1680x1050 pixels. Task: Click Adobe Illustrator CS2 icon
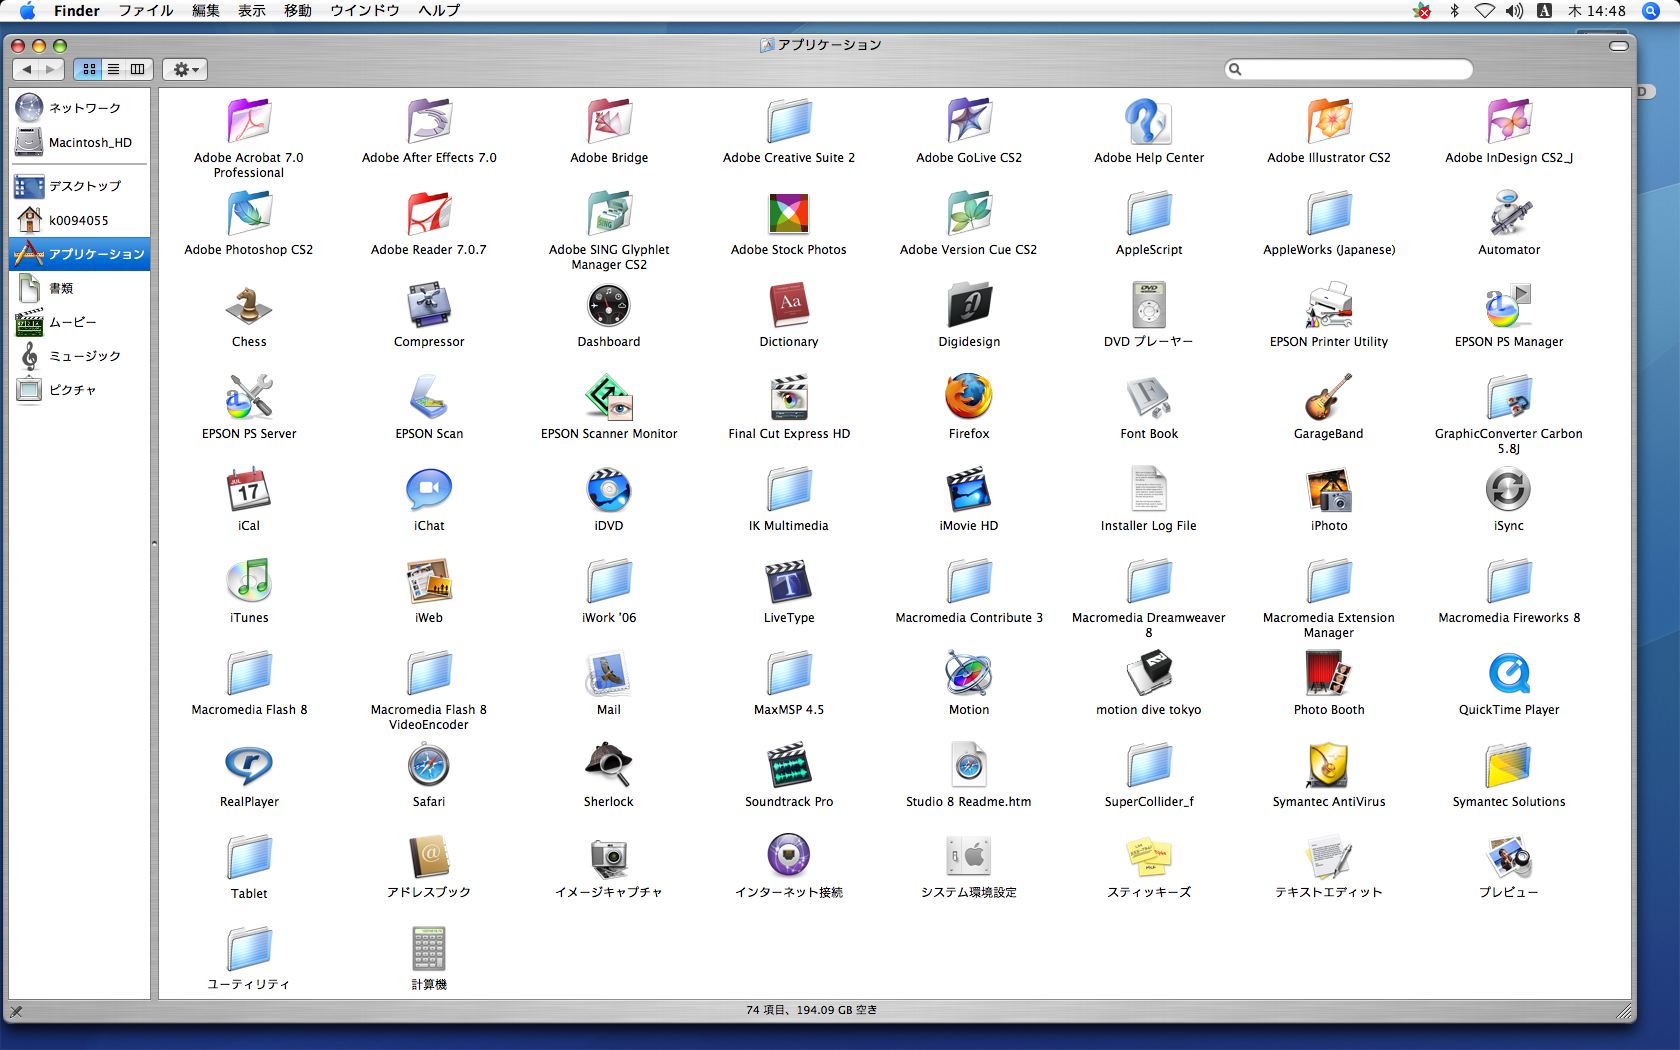tap(1329, 122)
